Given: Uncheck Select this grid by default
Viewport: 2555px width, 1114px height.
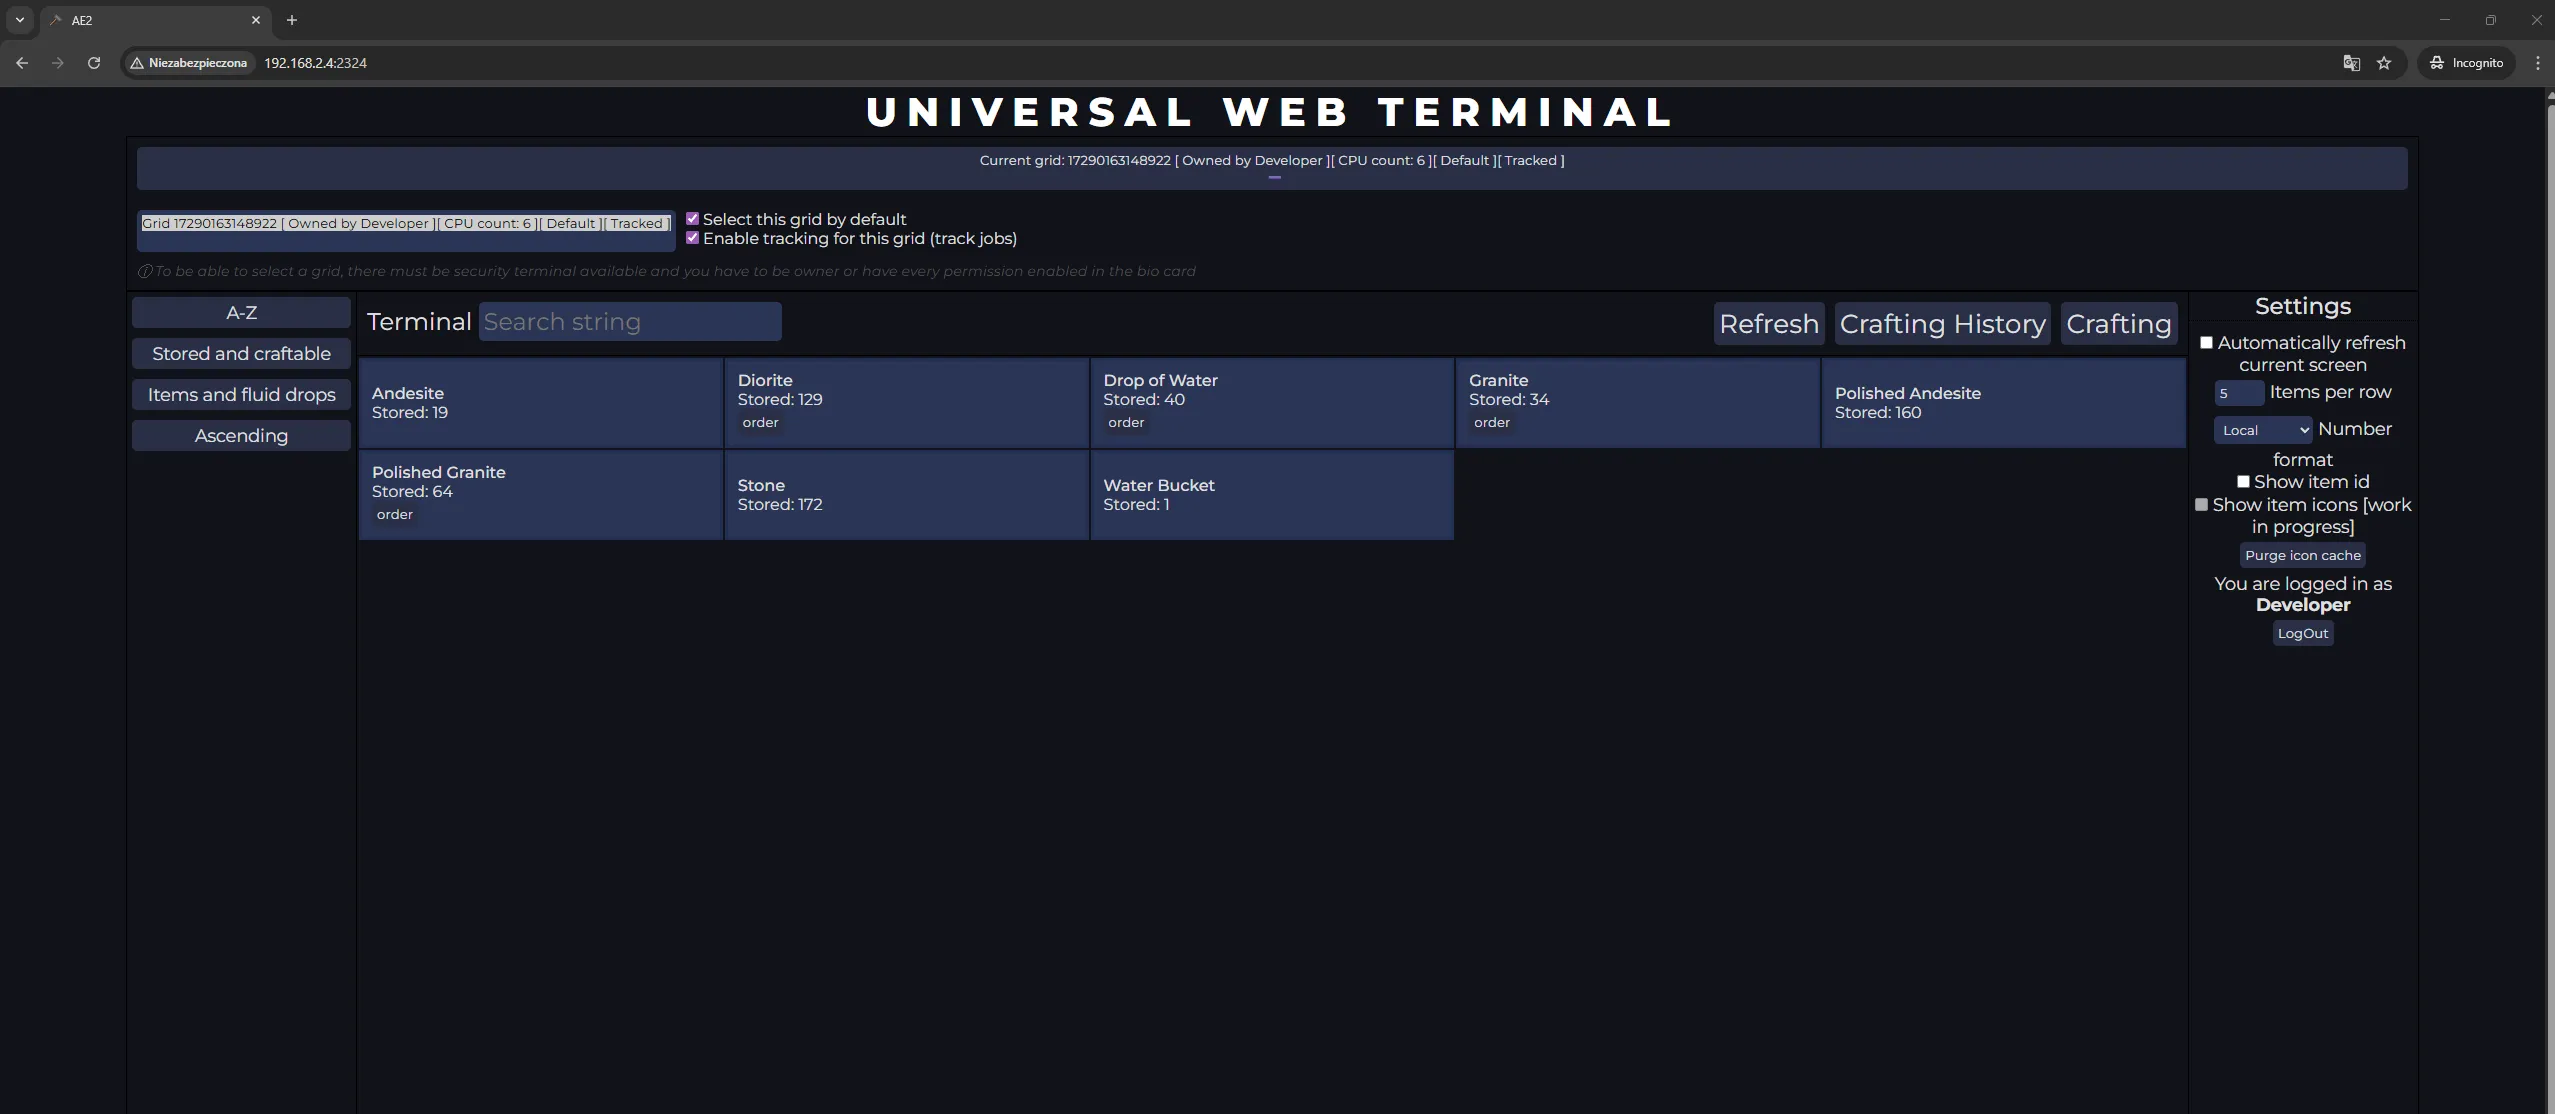Looking at the screenshot, I should (693, 217).
